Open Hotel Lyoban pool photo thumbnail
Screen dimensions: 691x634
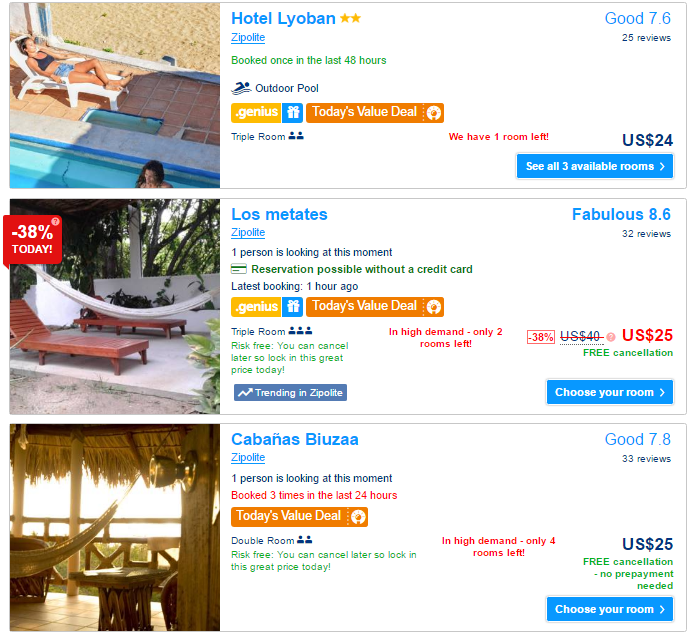115,95
